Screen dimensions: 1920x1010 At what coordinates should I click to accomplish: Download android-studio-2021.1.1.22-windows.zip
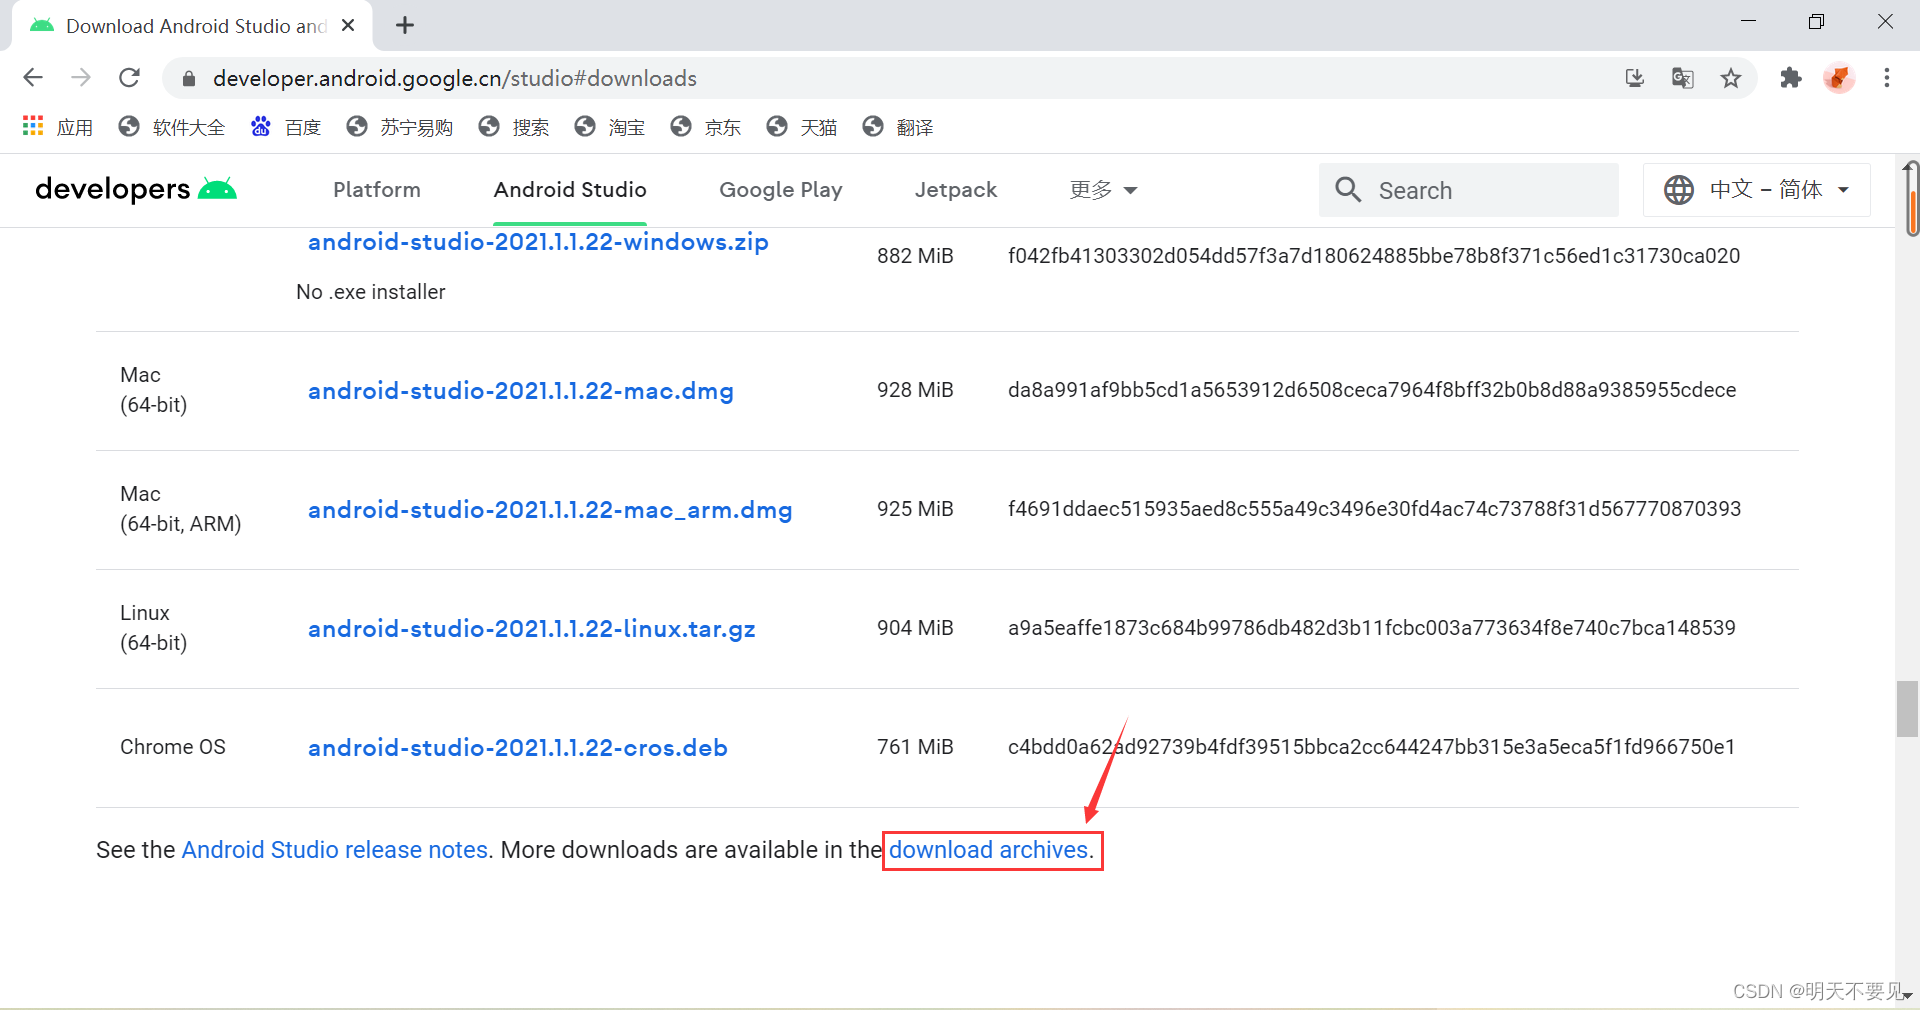pyautogui.click(x=538, y=242)
